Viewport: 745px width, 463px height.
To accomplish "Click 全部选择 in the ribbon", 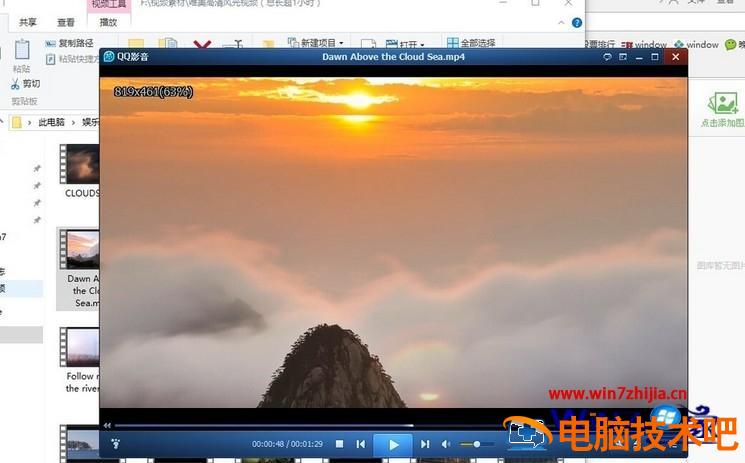I will pos(470,44).
